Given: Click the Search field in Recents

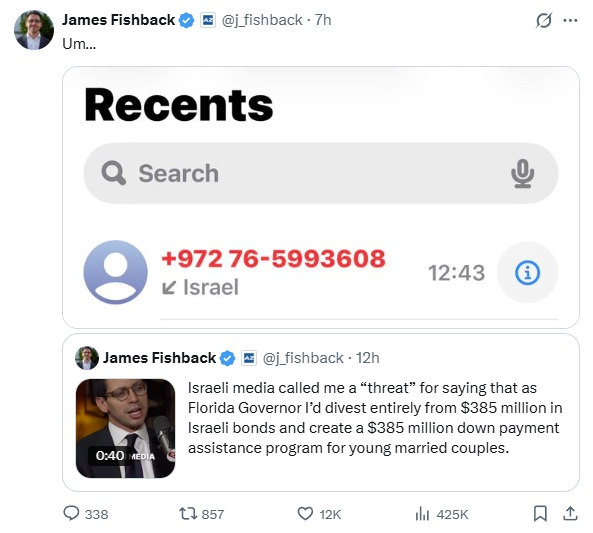Looking at the screenshot, I should click(321, 173).
